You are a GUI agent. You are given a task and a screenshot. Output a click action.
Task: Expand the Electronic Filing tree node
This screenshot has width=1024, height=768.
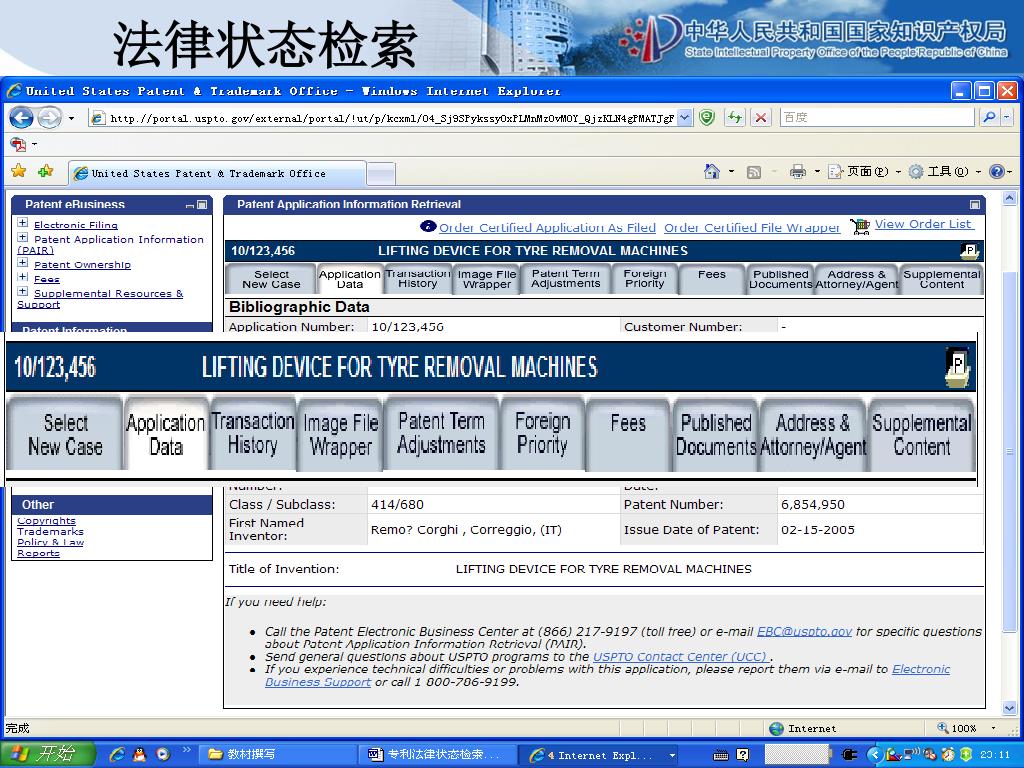23,223
